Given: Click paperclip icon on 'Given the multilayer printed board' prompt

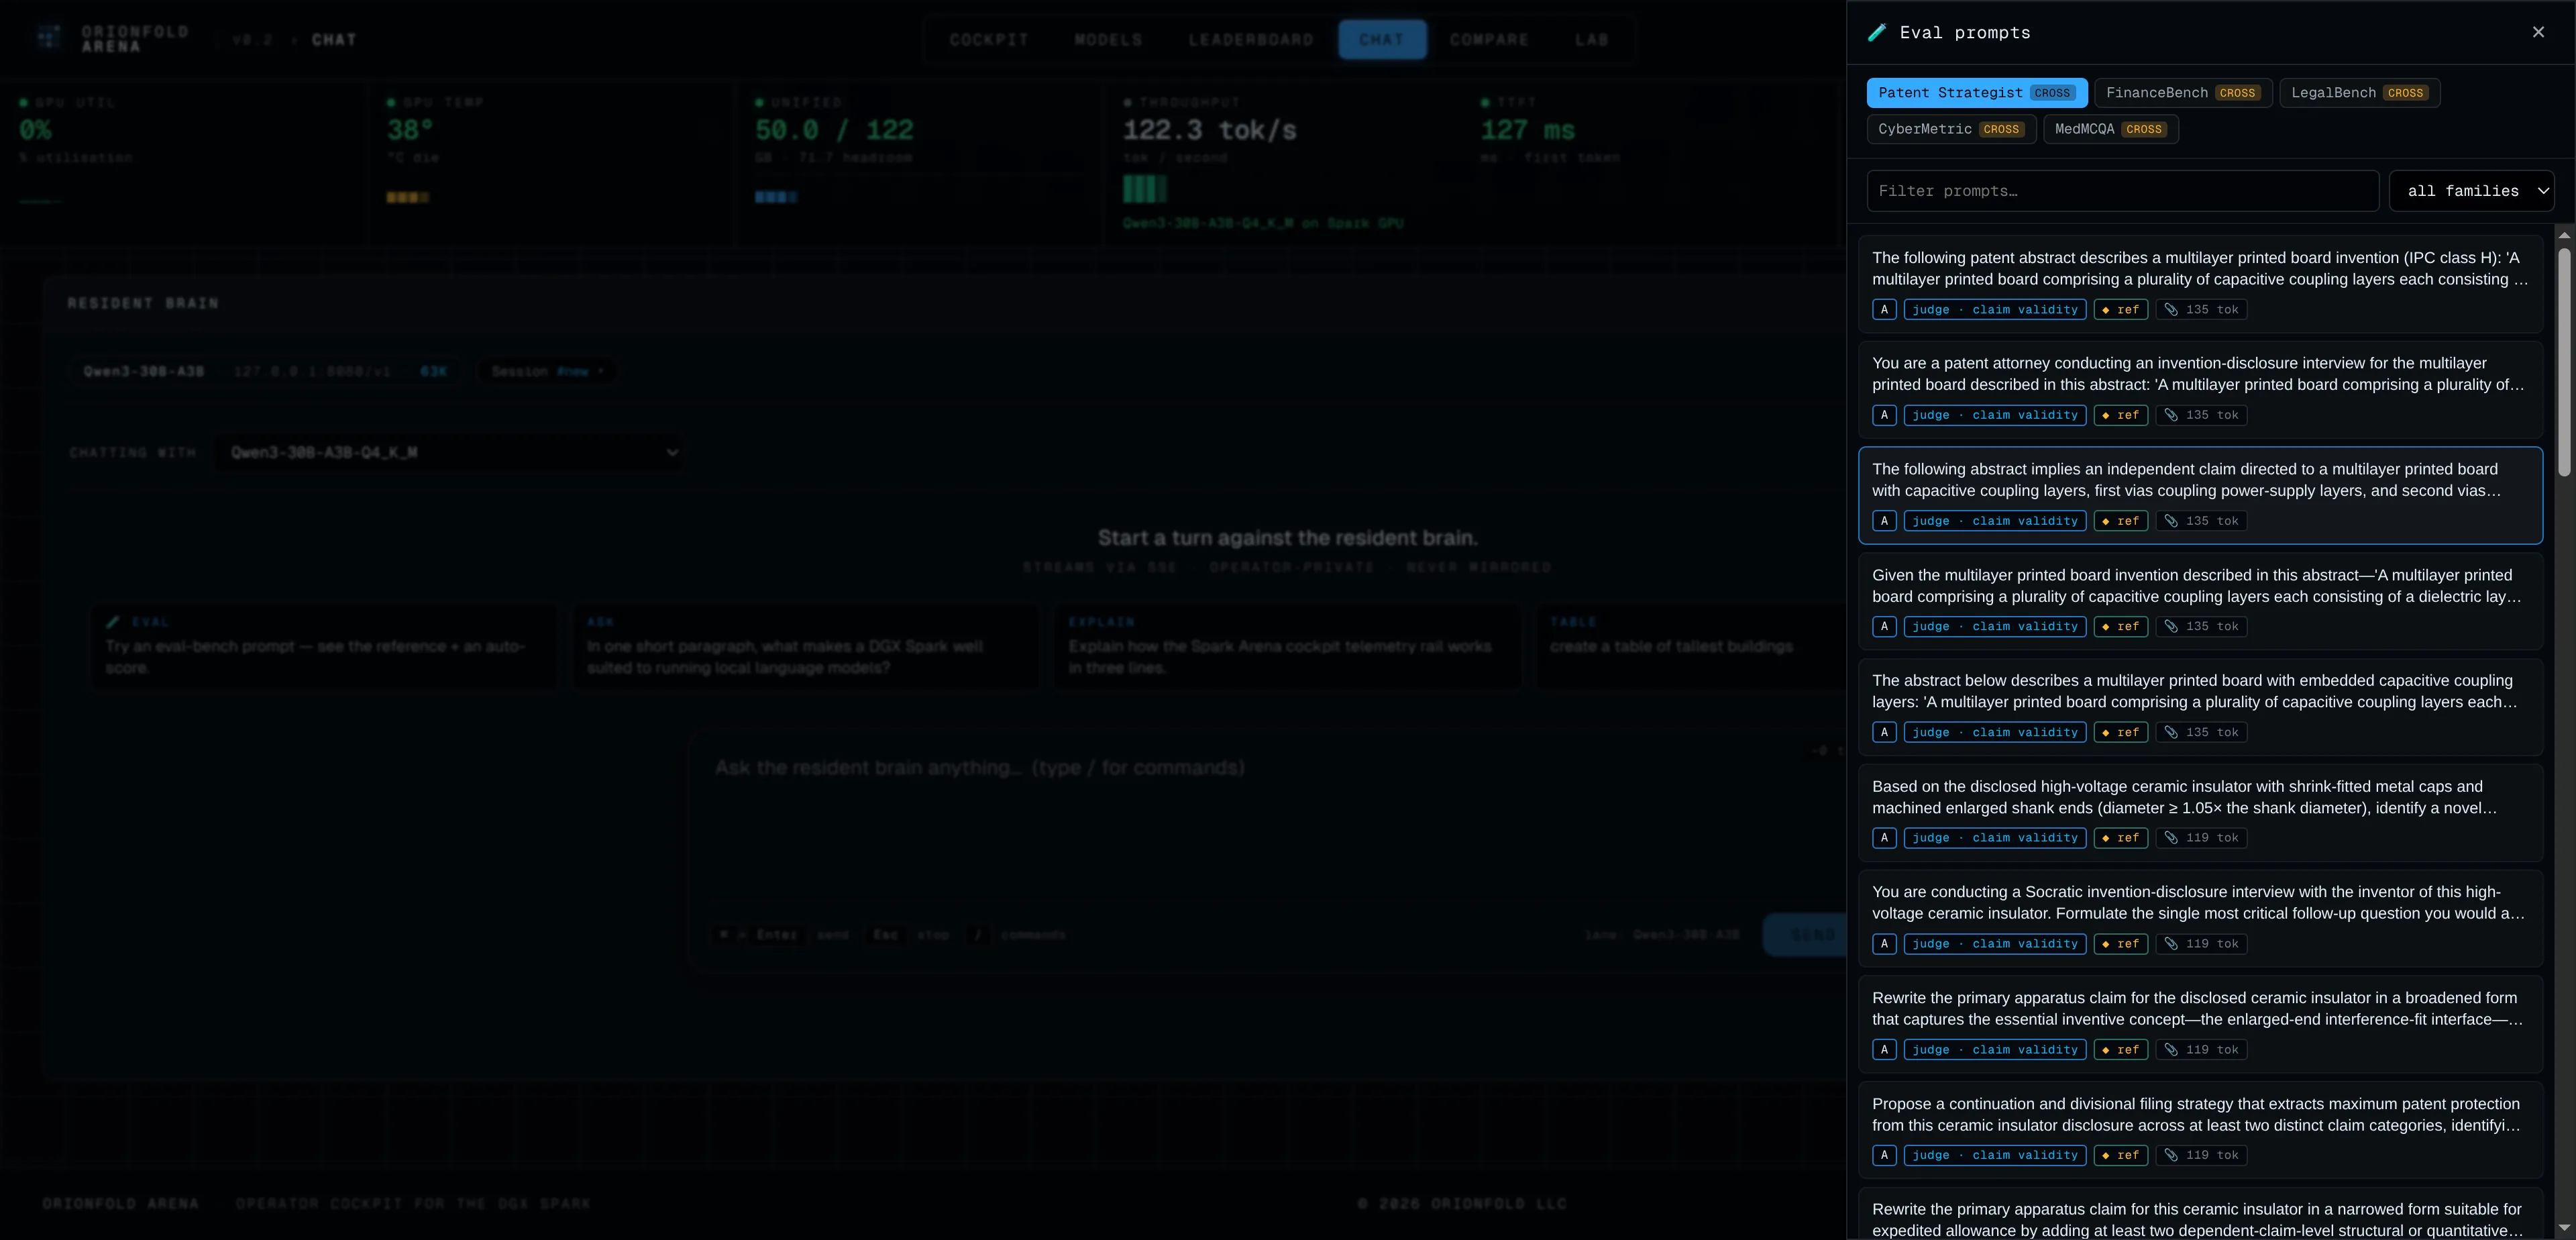Looking at the screenshot, I should 2171,627.
